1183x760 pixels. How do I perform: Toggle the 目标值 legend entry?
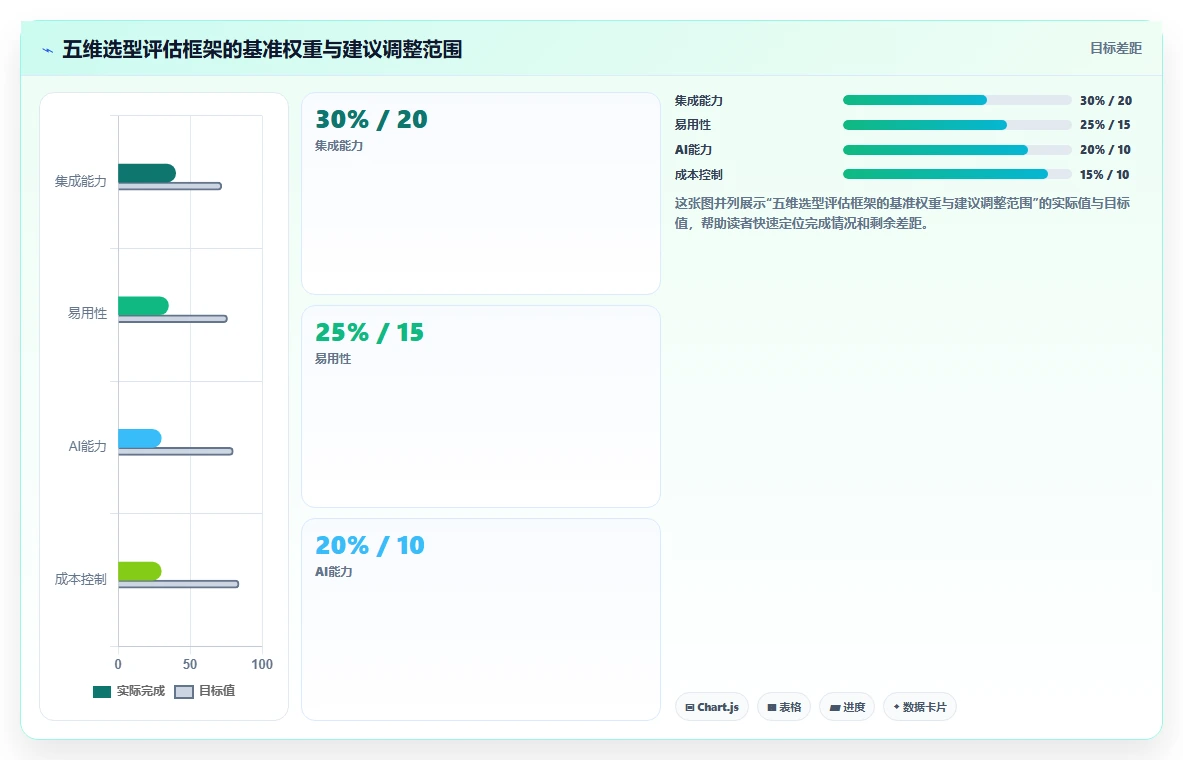click(204, 691)
